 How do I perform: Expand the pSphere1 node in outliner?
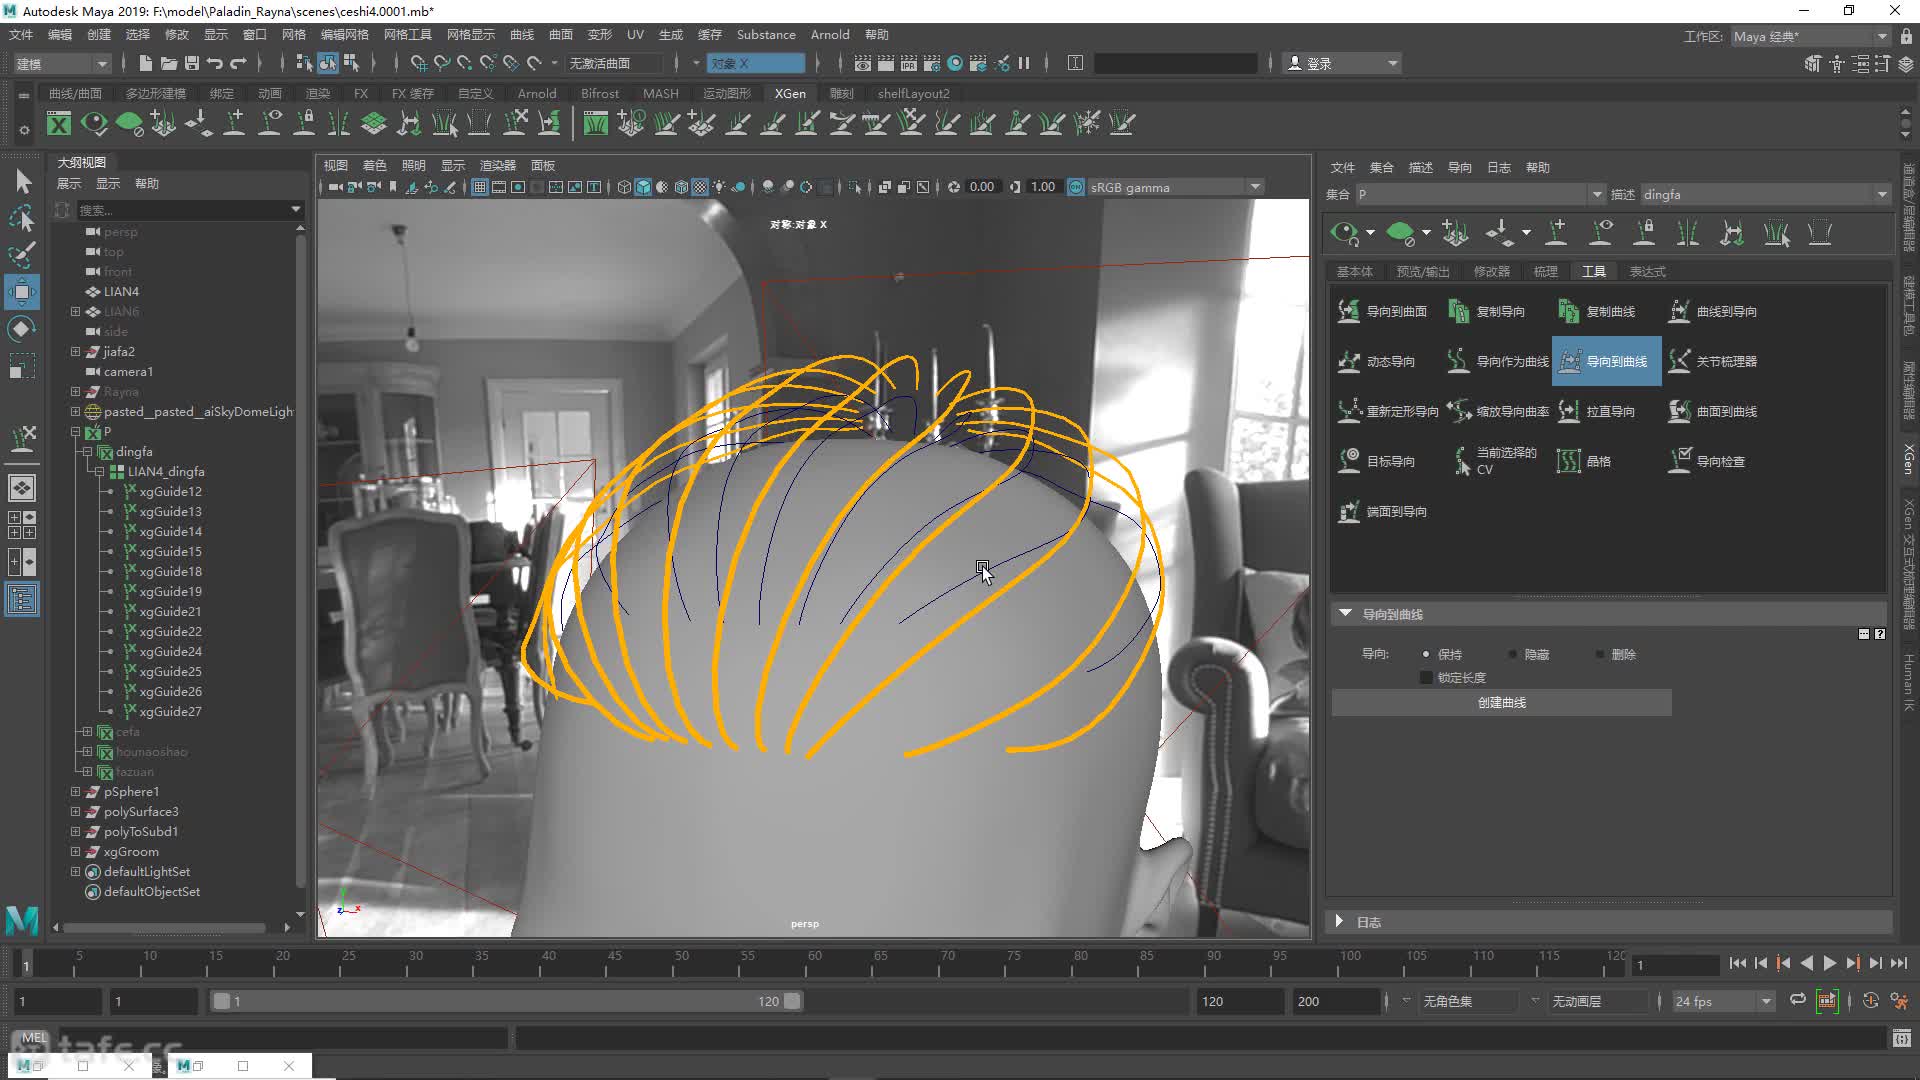[x=75, y=791]
